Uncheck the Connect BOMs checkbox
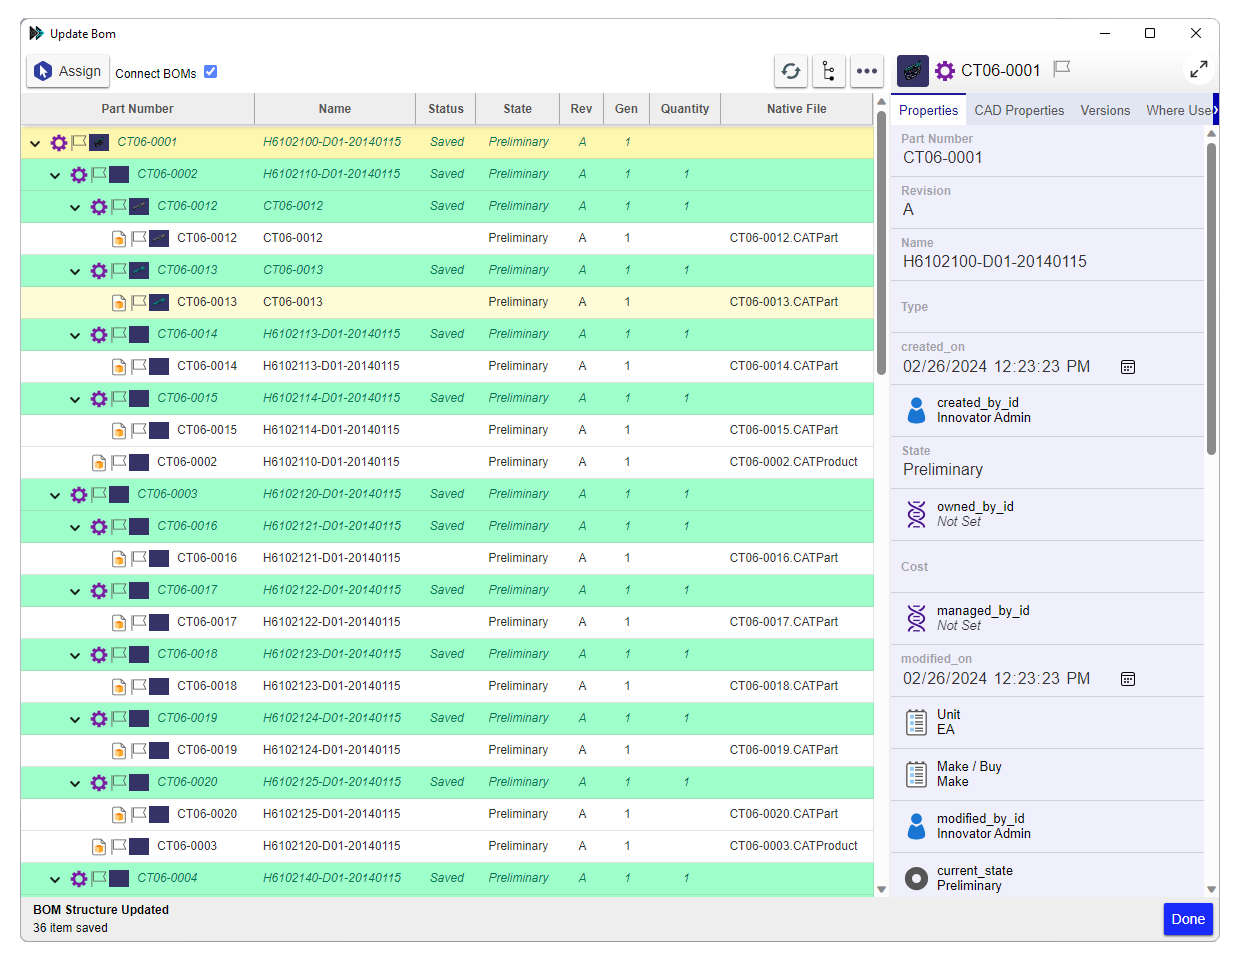The height and width of the screenshot is (962, 1241). coord(210,72)
